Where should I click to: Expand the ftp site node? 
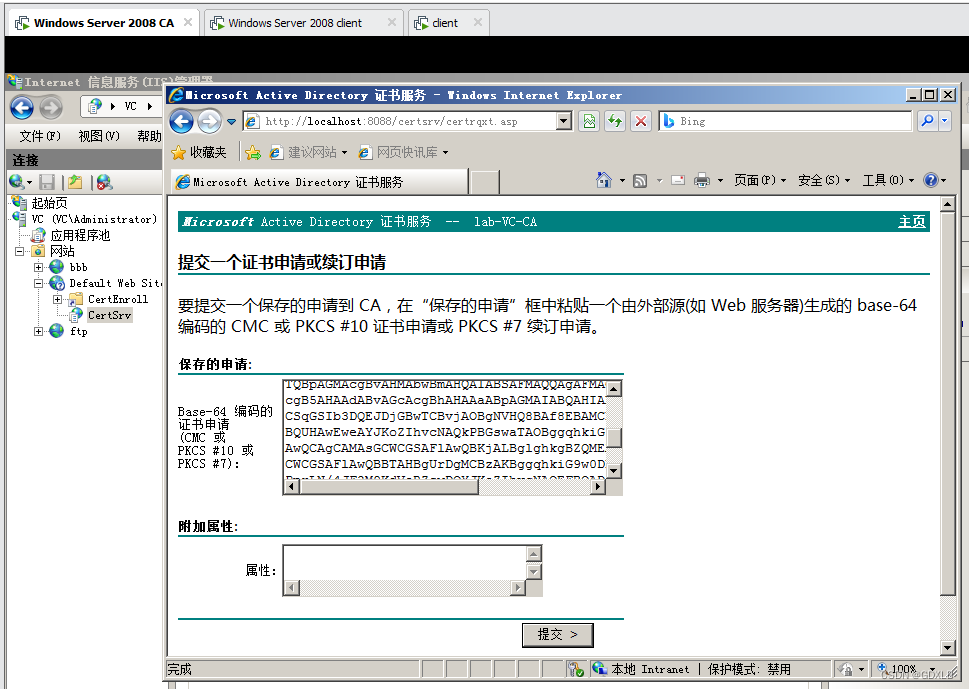[38, 331]
